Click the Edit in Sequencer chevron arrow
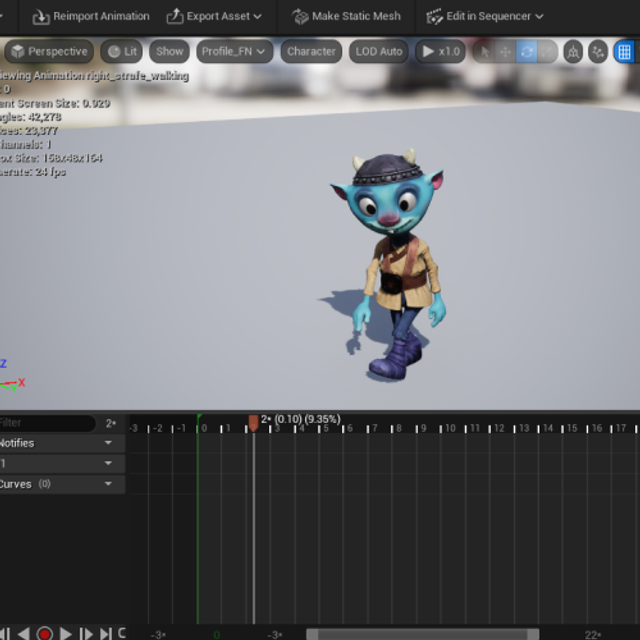 [x=539, y=17]
